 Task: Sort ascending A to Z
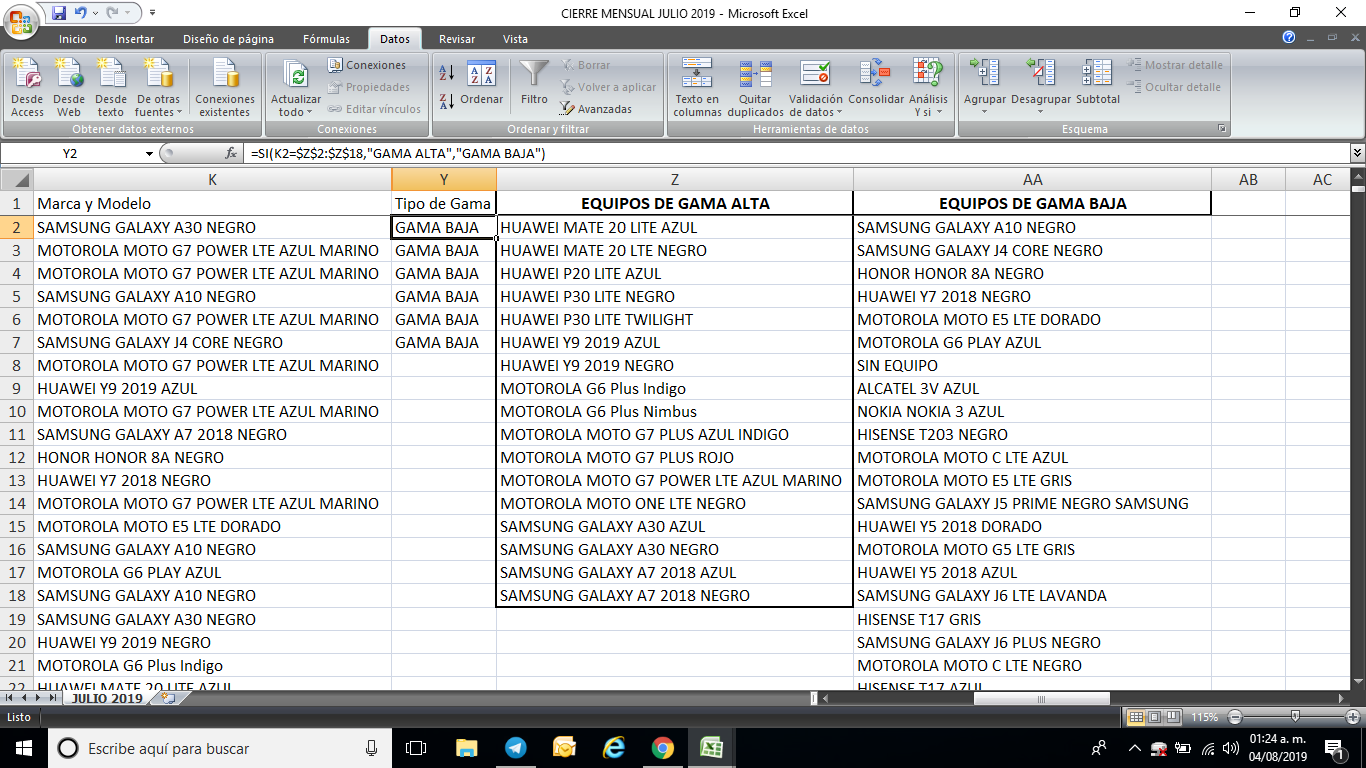(x=447, y=73)
